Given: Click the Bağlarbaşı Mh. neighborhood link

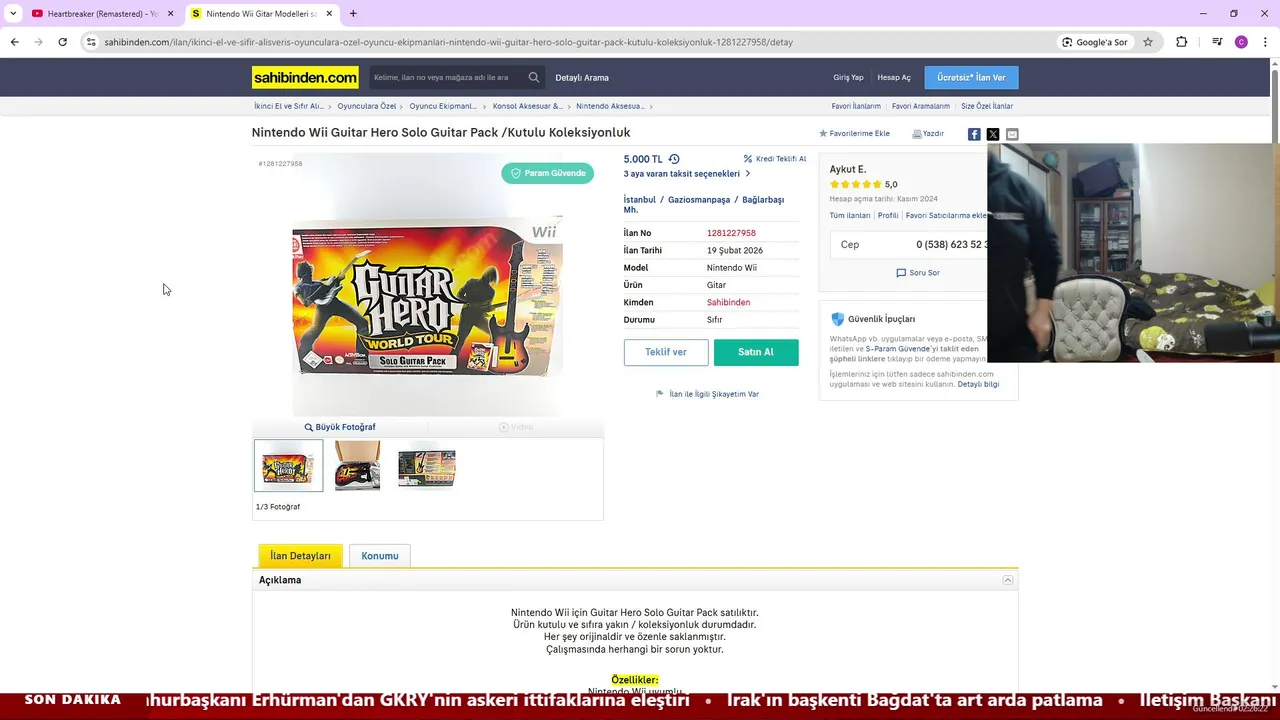Looking at the screenshot, I should pos(763,200).
